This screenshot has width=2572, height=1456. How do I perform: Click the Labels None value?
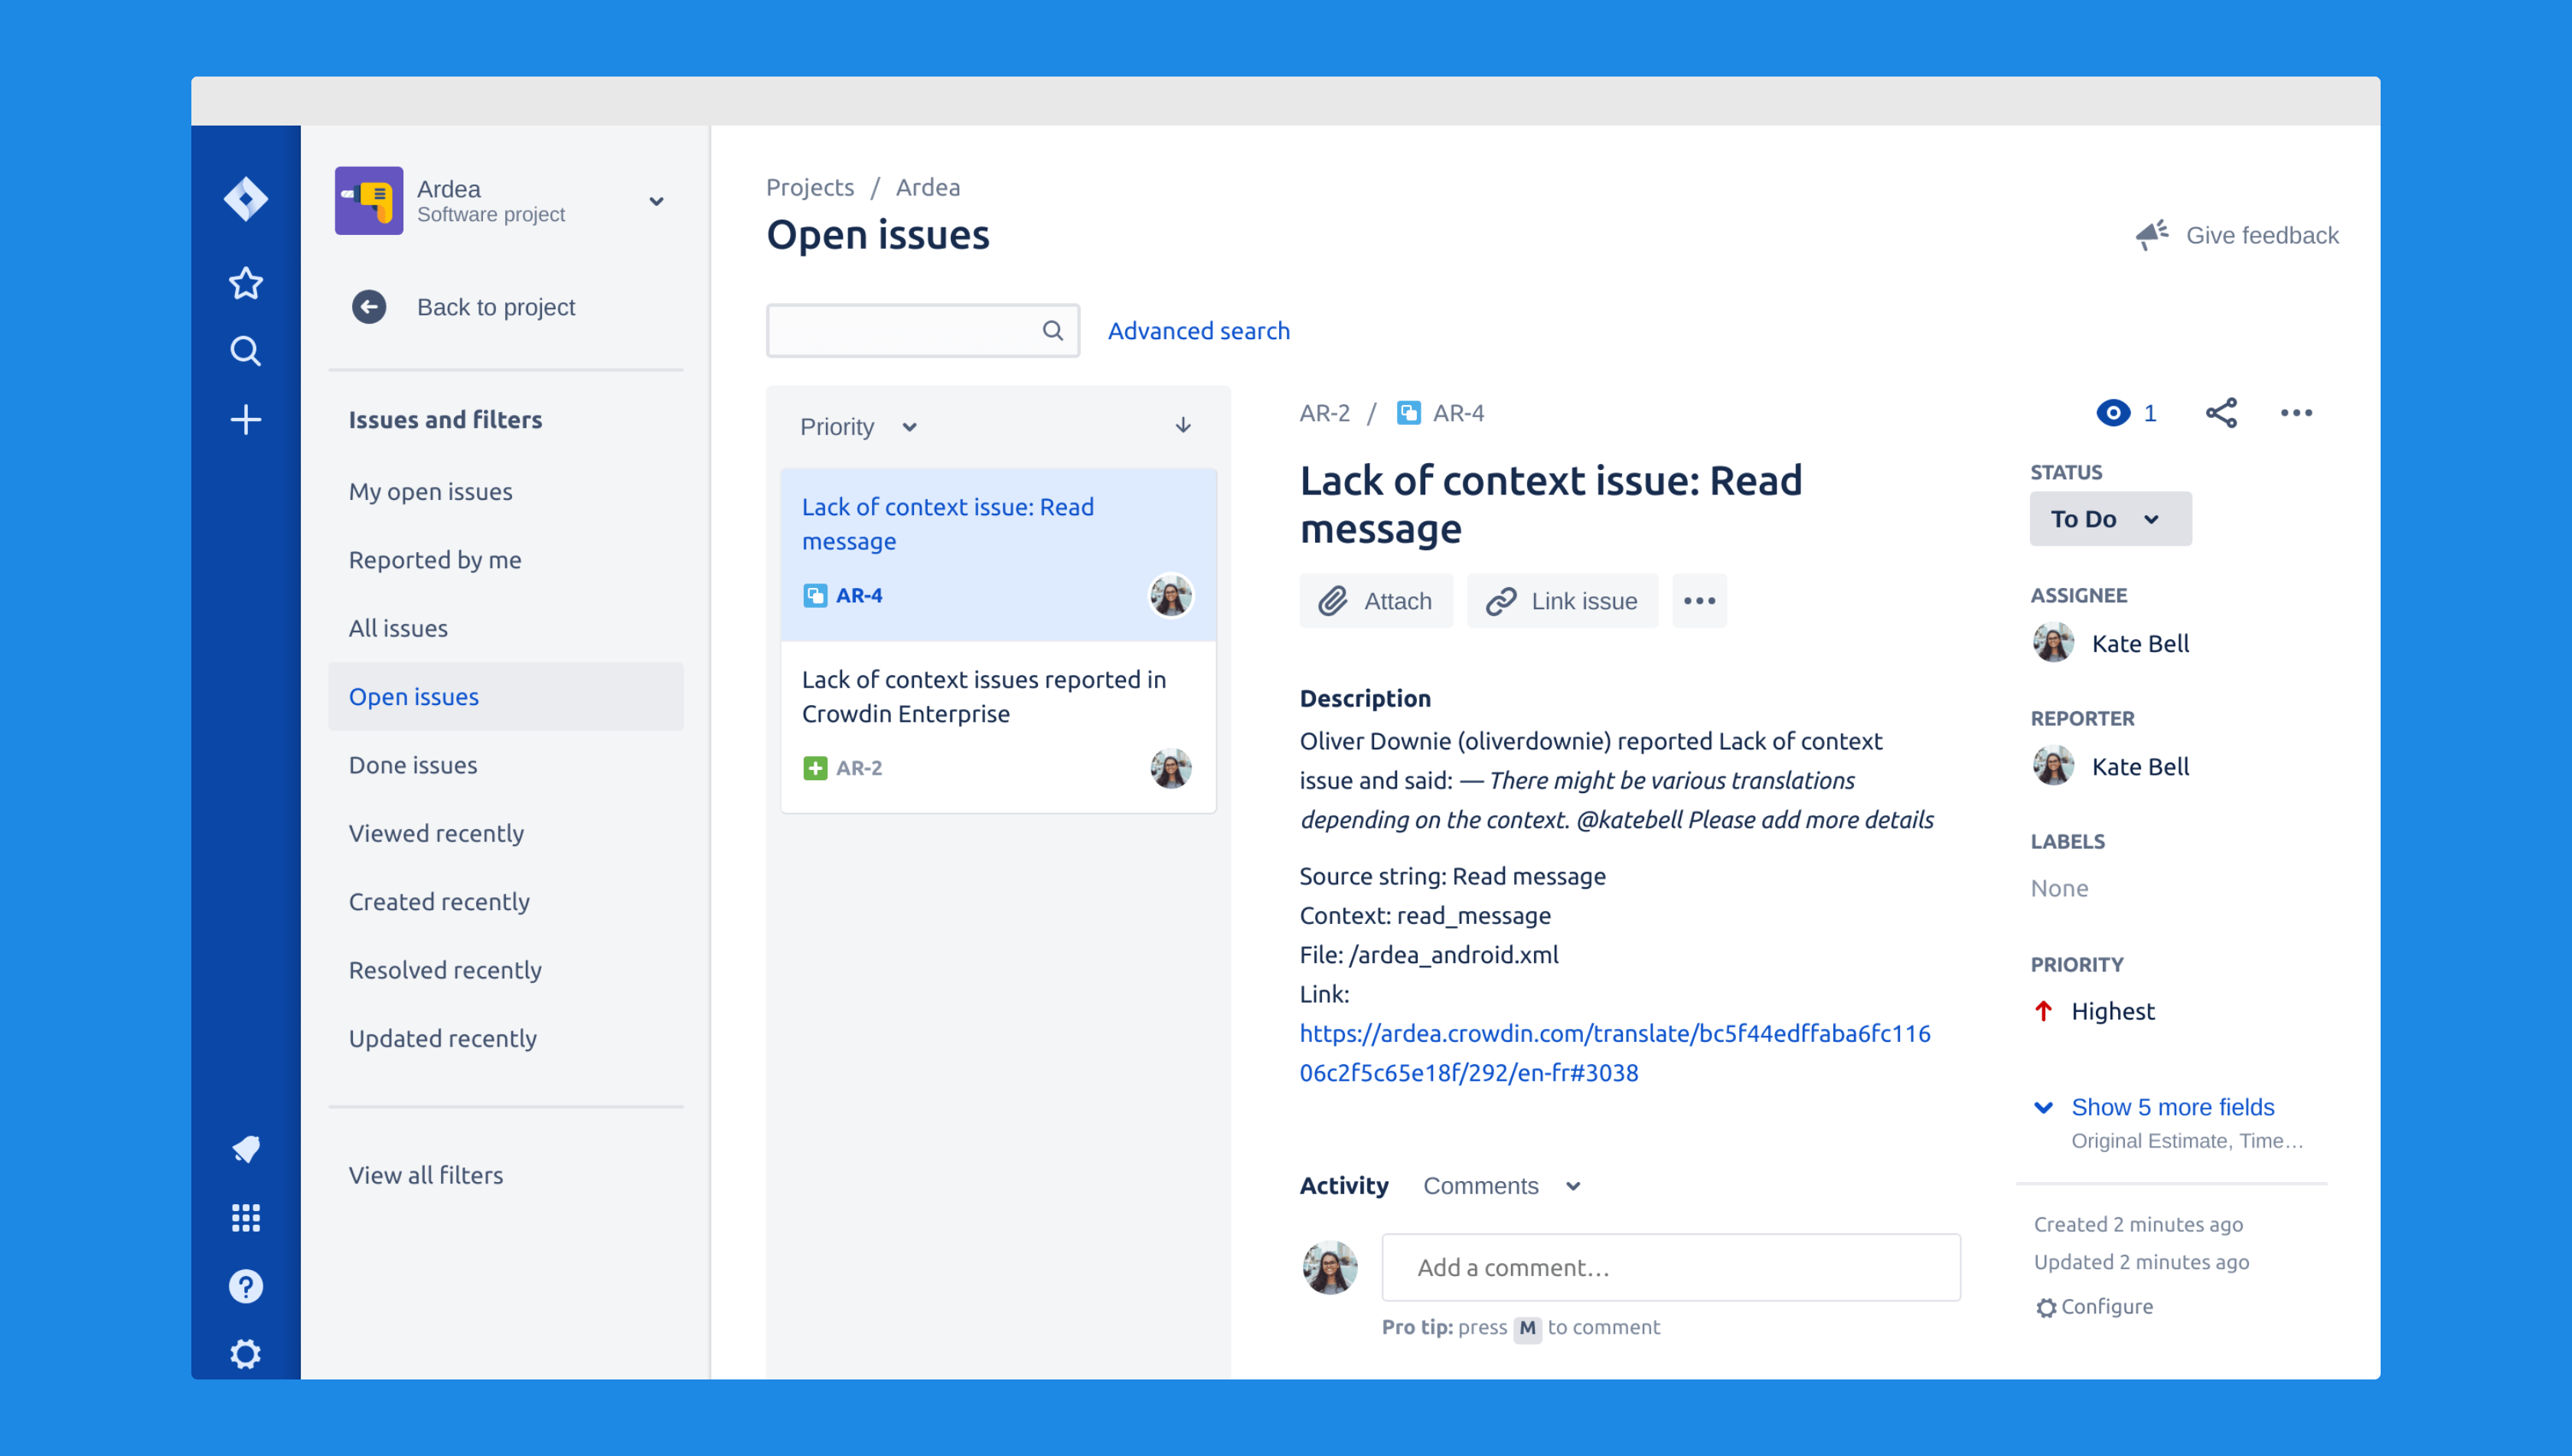click(x=2058, y=888)
